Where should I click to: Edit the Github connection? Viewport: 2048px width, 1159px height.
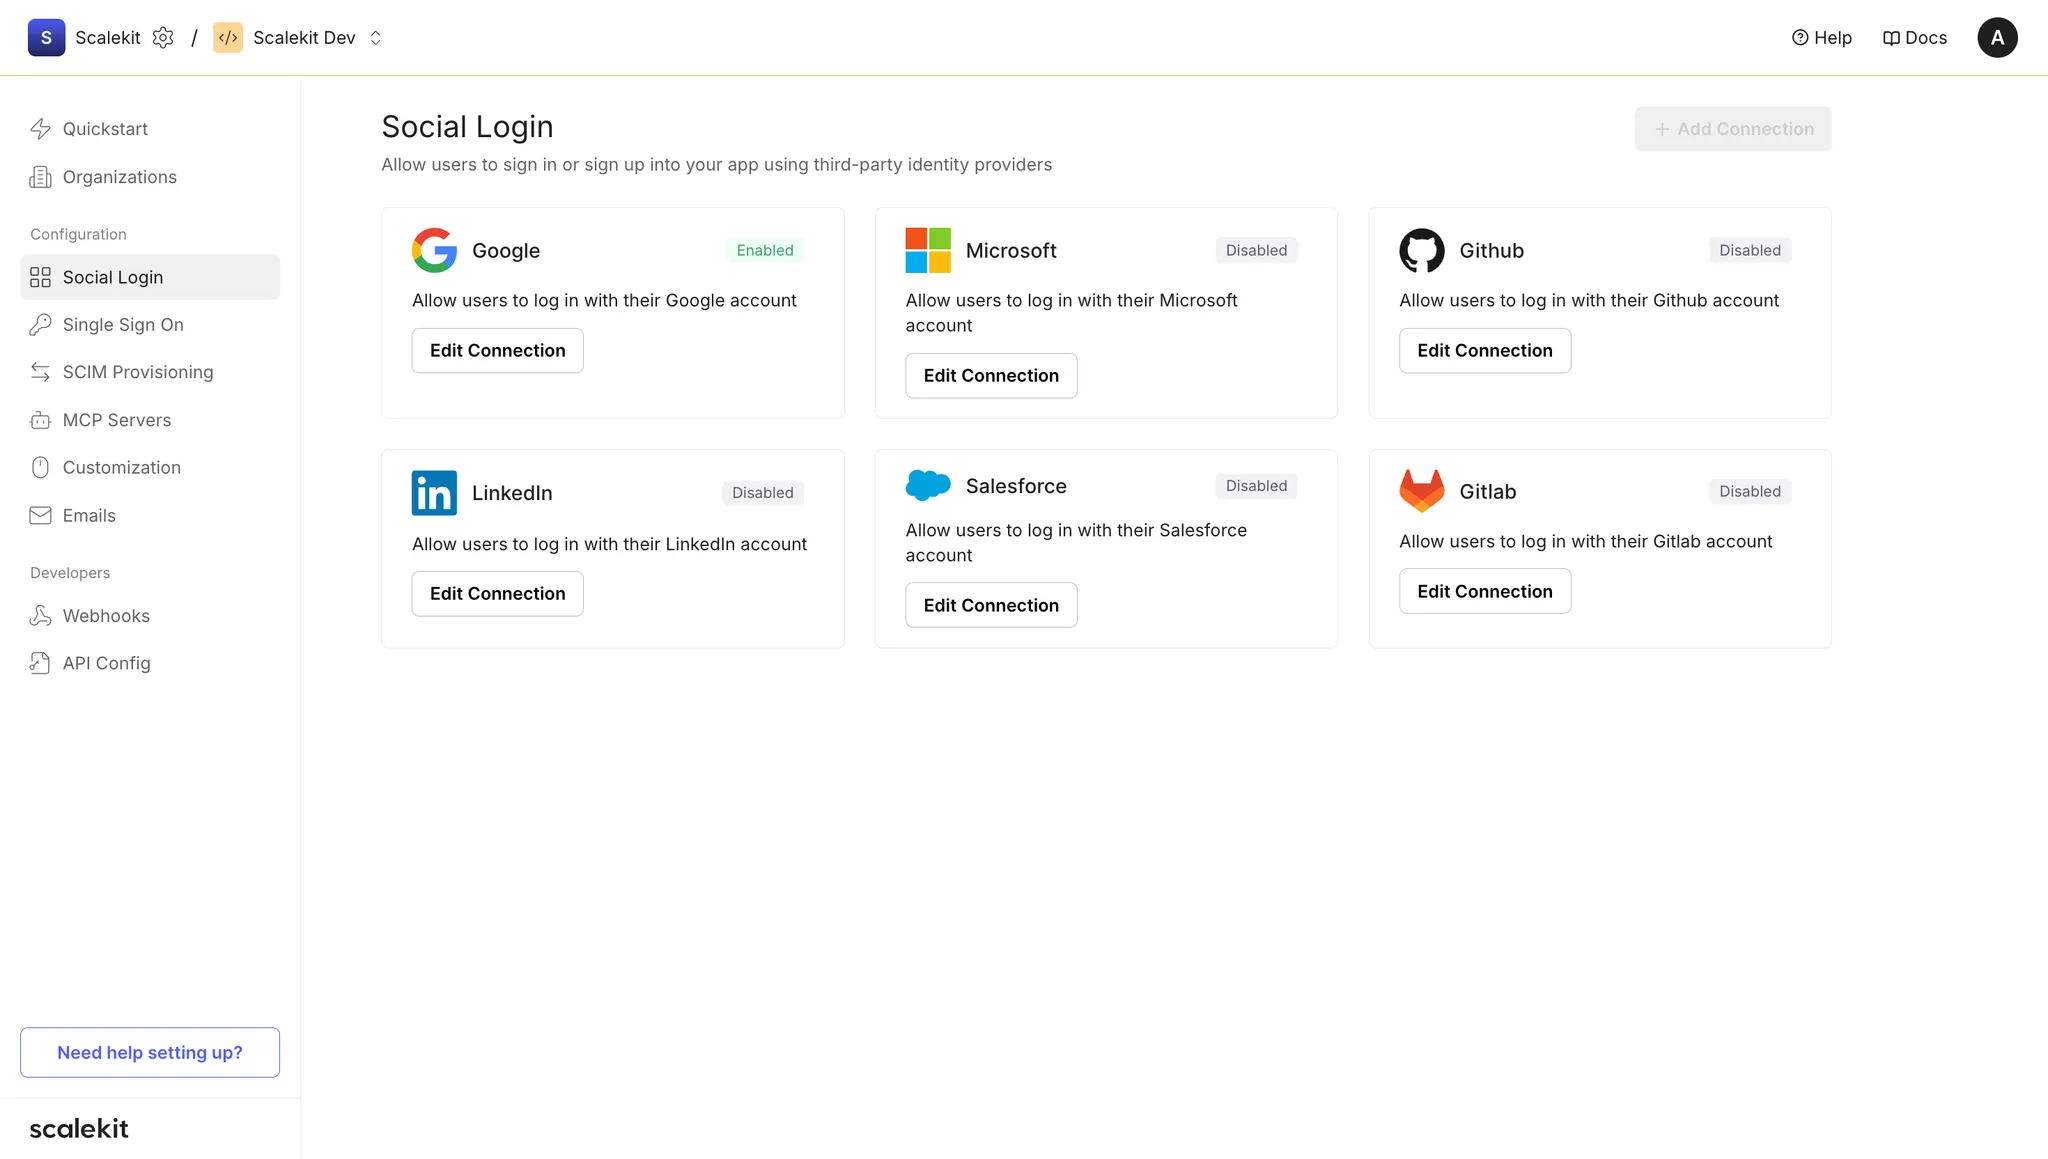[1484, 351]
